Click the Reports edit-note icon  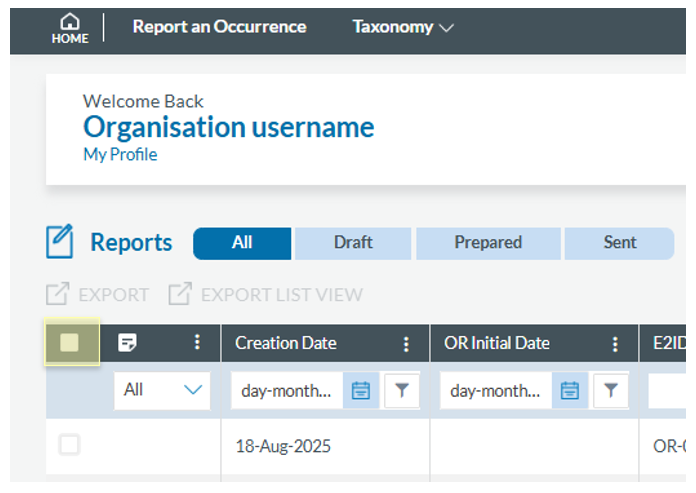click(x=60, y=242)
